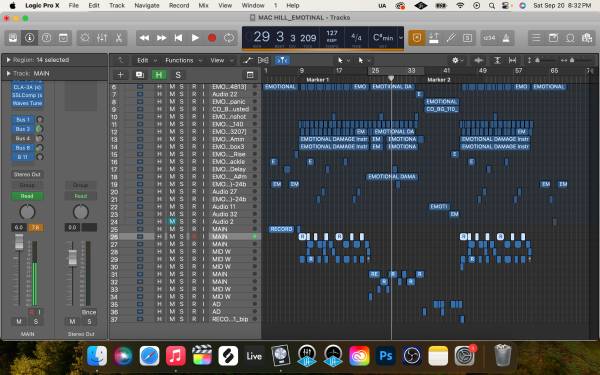Toggle vertical auto zoom icon
Viewport: 600px width, 375px height.
click(497, 60)
